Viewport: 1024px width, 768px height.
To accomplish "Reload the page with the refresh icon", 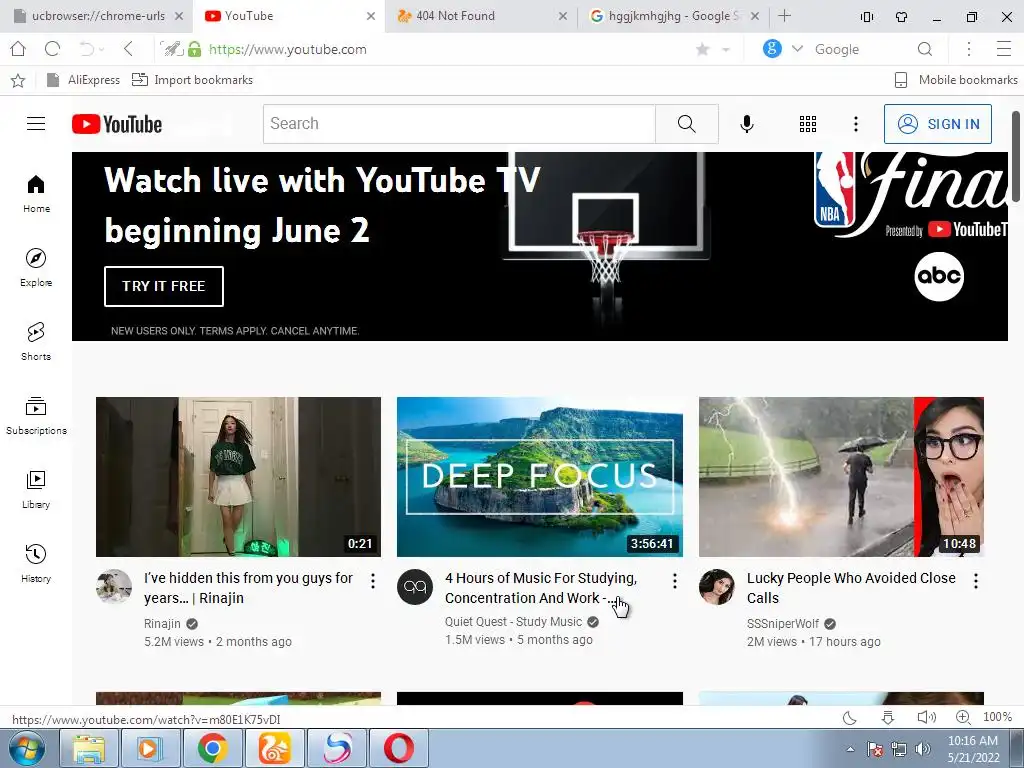I will (52, 49).
